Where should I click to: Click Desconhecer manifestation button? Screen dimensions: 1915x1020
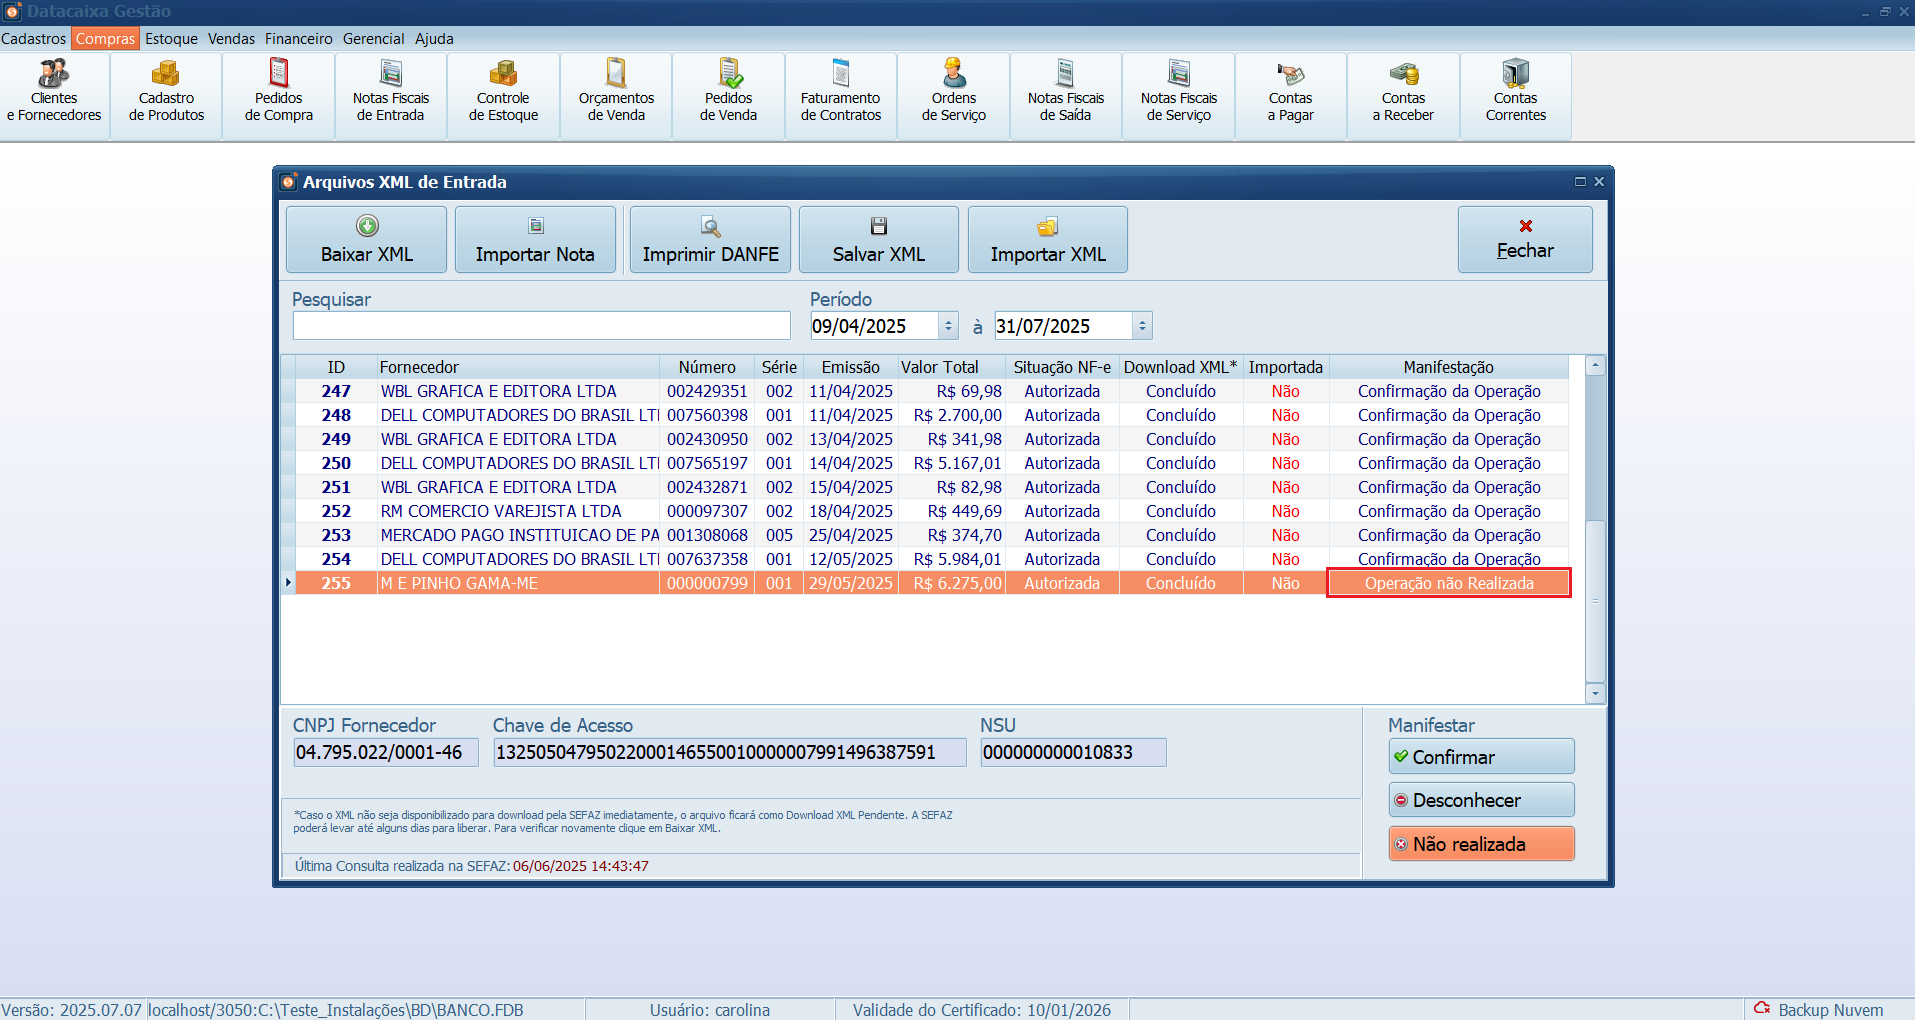coord(1481,800)
